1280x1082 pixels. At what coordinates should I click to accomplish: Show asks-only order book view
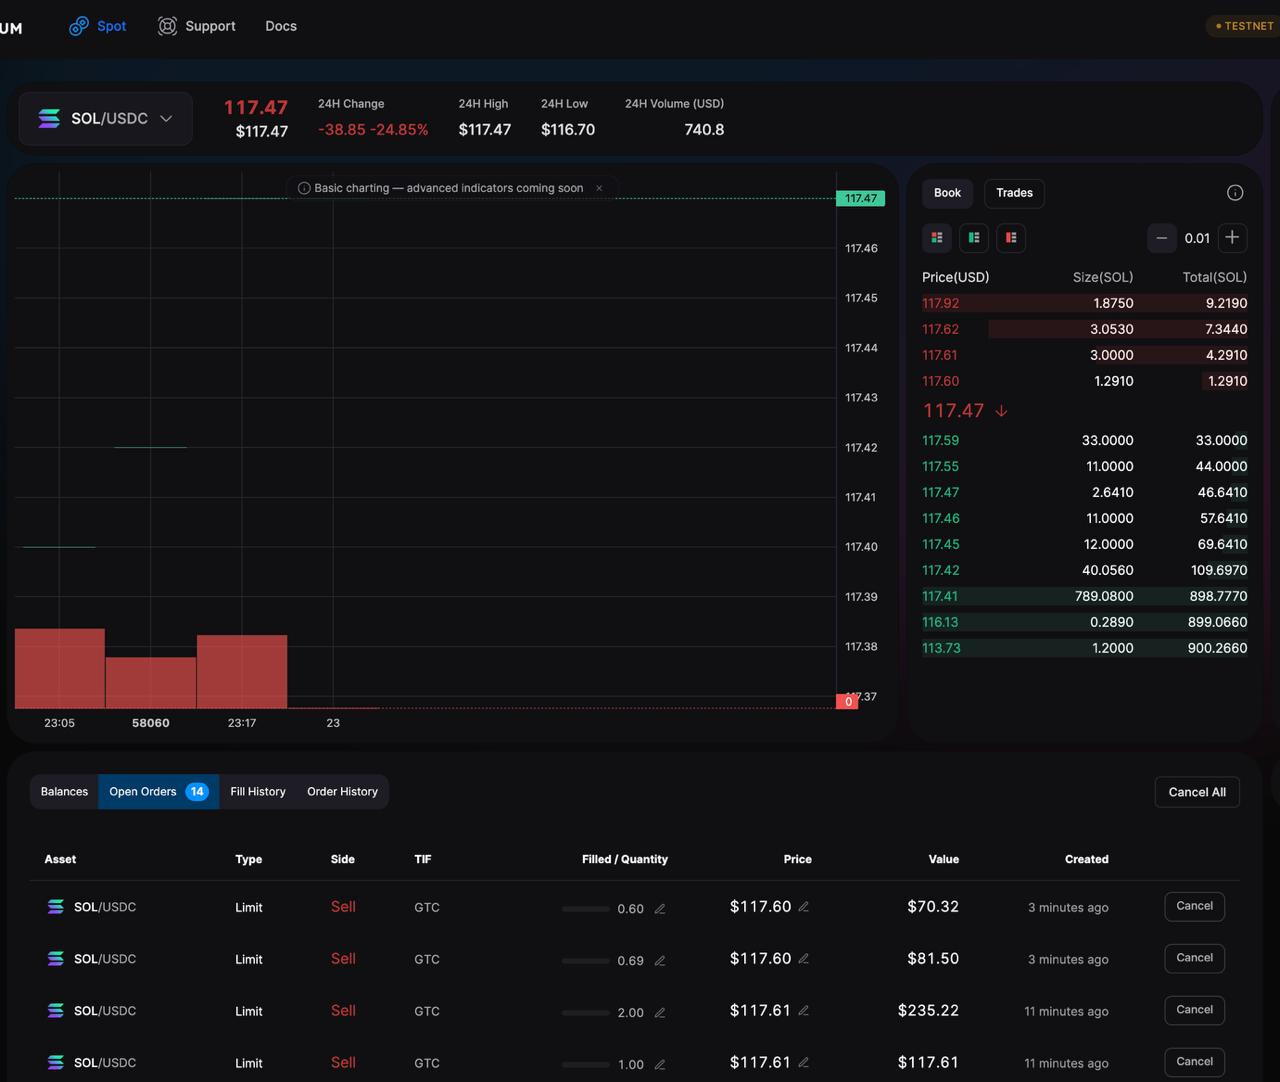tap(1011, 238)
